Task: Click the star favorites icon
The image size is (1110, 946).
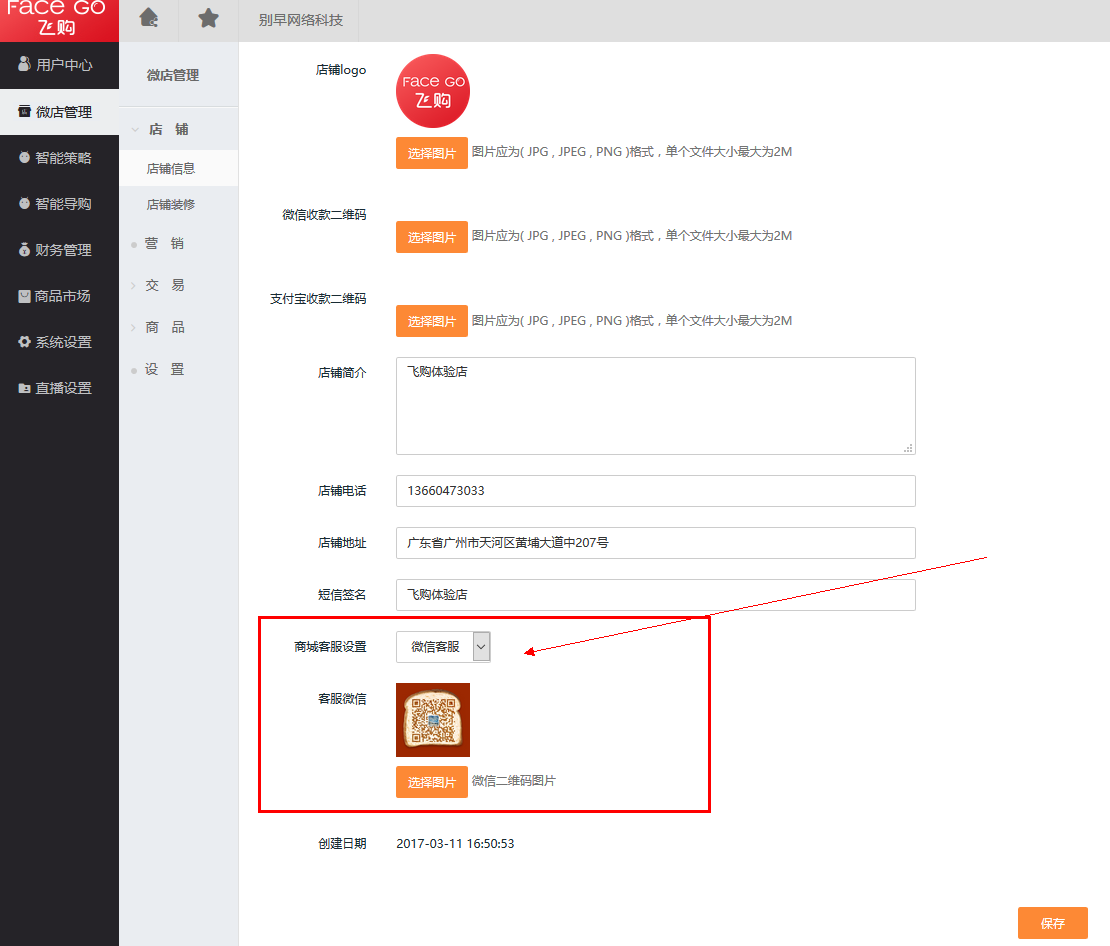Action: coord(208,19)
